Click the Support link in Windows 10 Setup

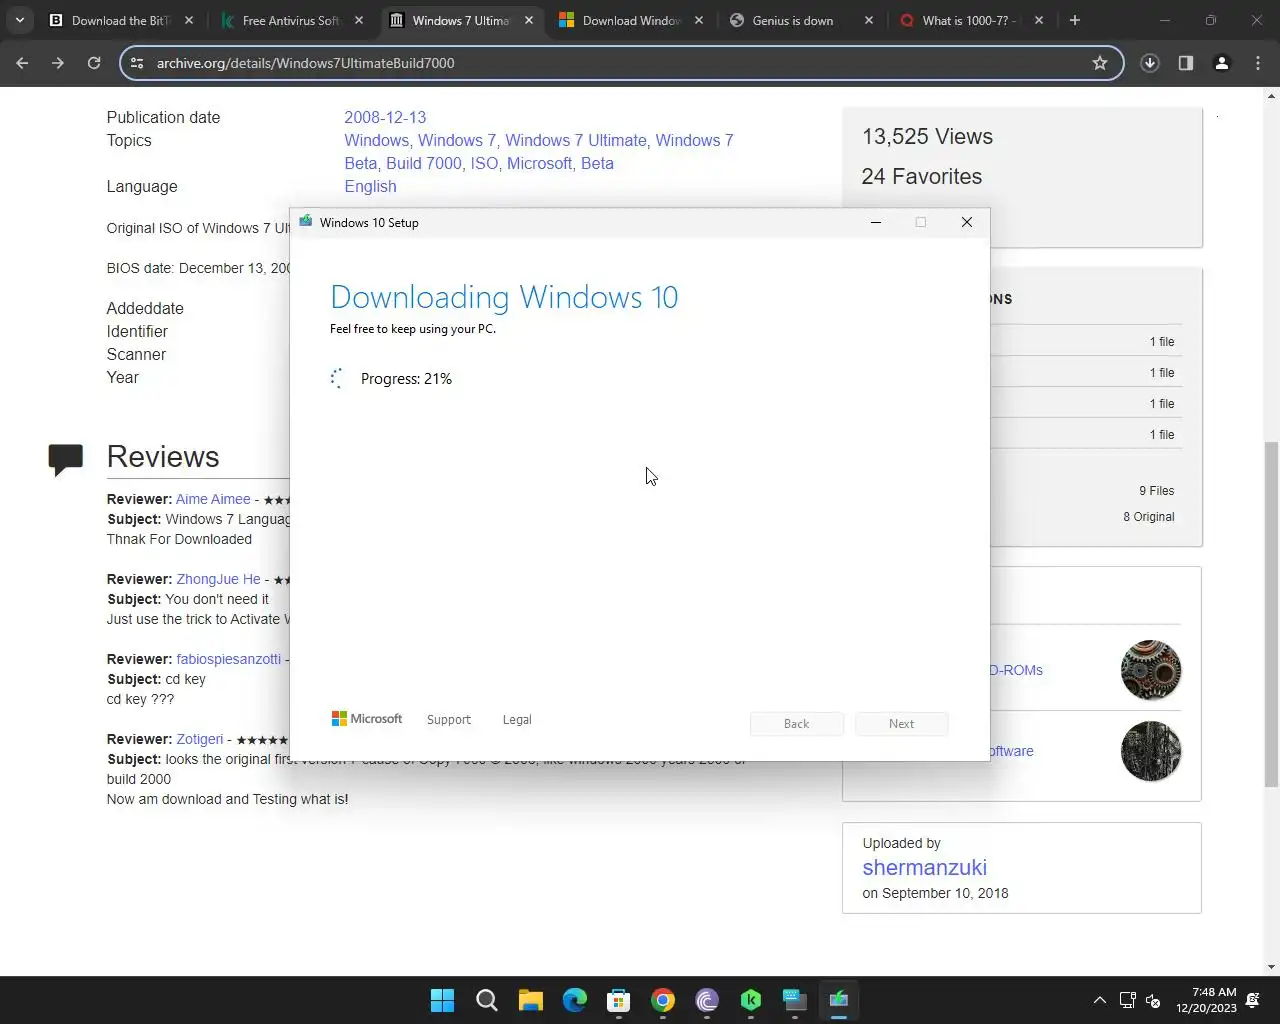coord(448,720)
